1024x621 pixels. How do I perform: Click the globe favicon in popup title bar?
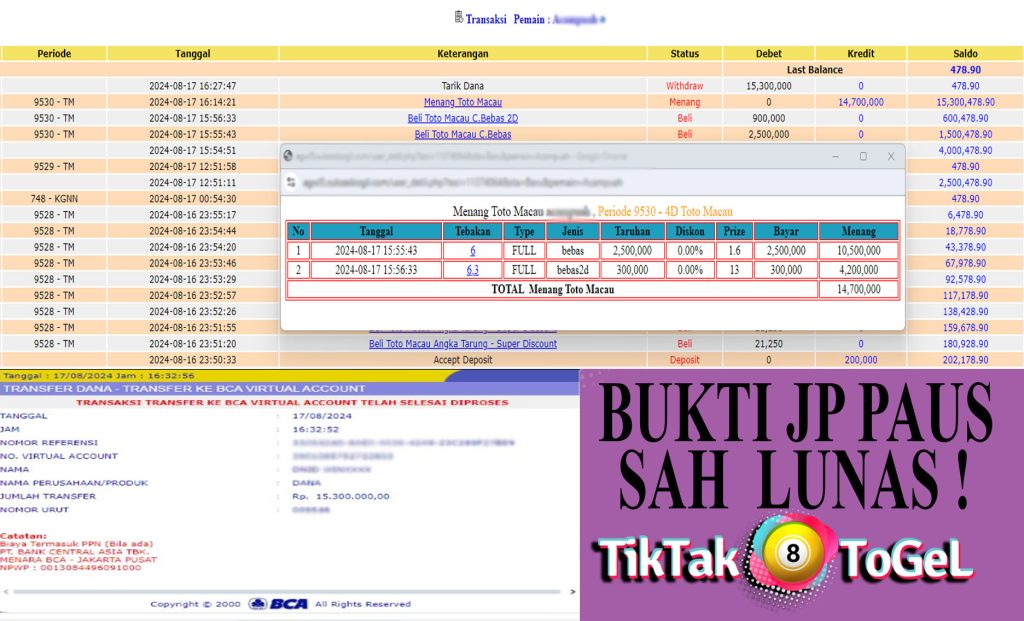pos(289,156)
